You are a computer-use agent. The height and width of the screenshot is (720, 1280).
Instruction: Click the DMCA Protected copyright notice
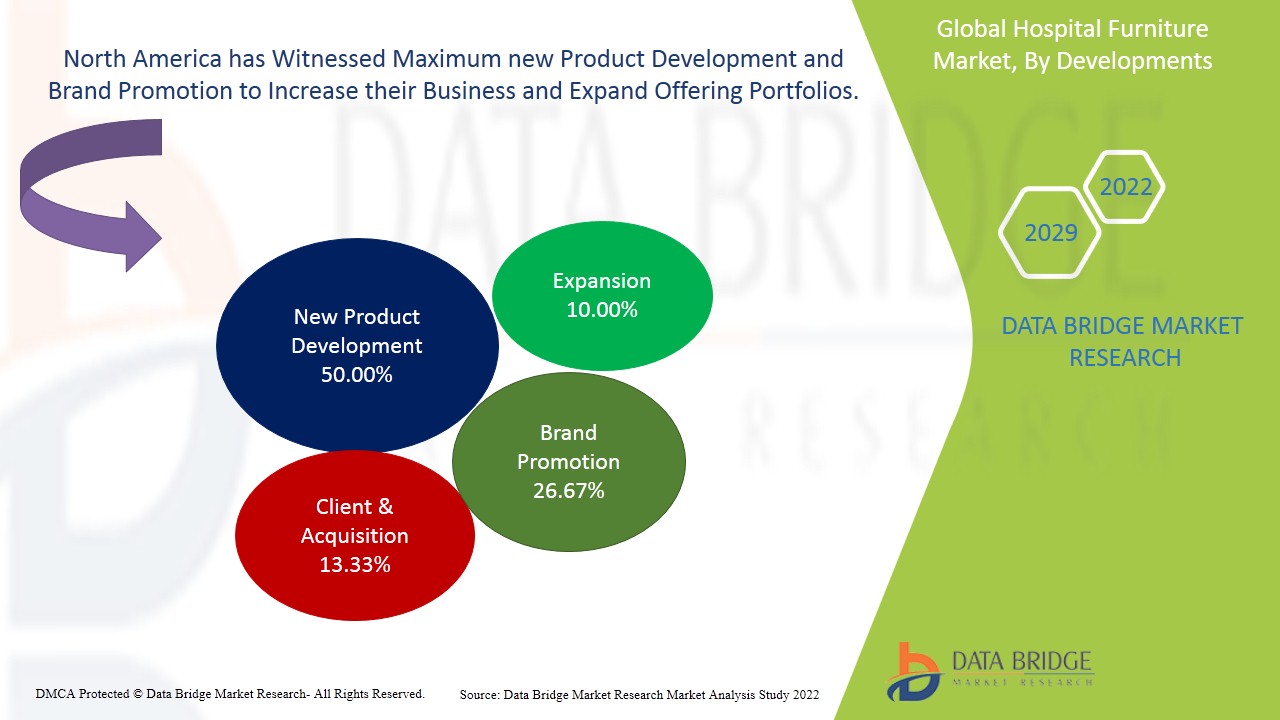[230, 693]
